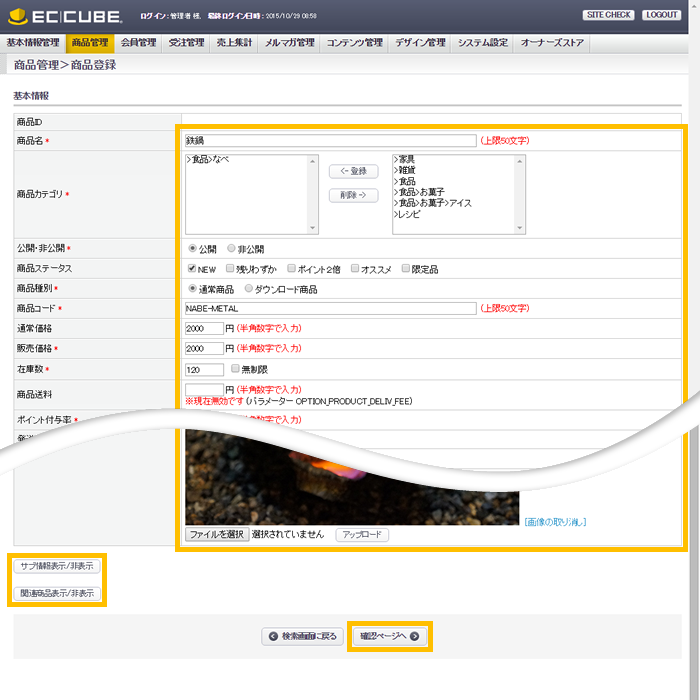
Task: Click the SITE CHECK button
Action: point(608,15)
